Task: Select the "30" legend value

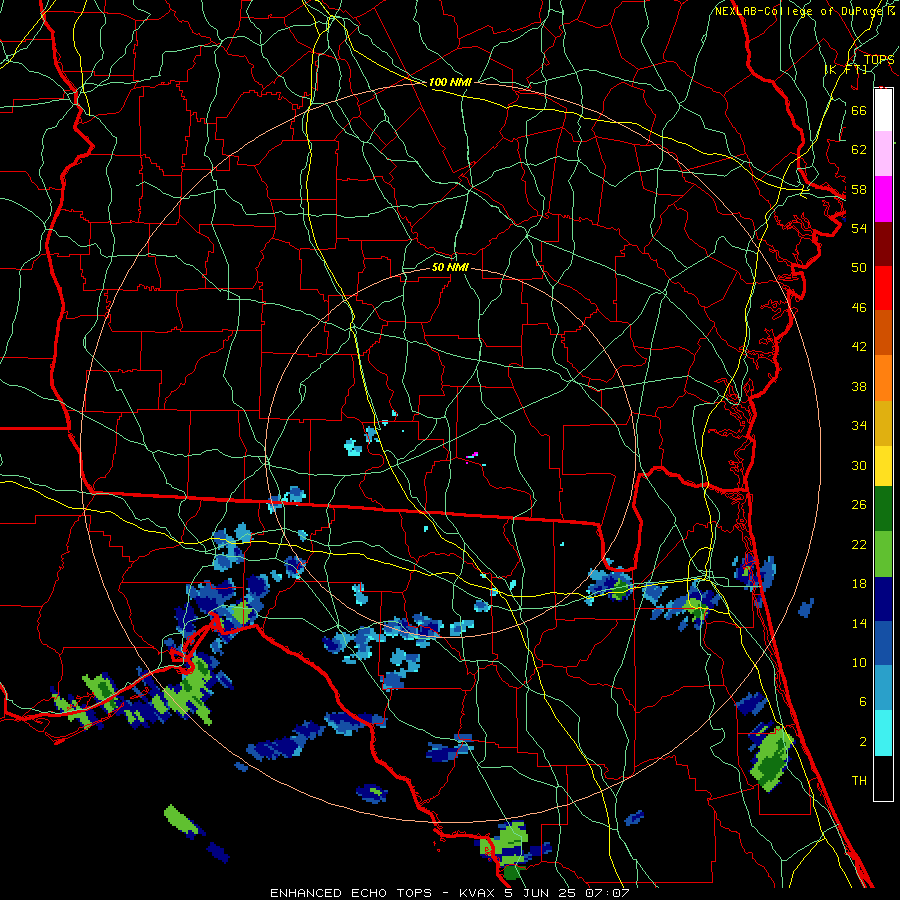Action: pos(859,465)
